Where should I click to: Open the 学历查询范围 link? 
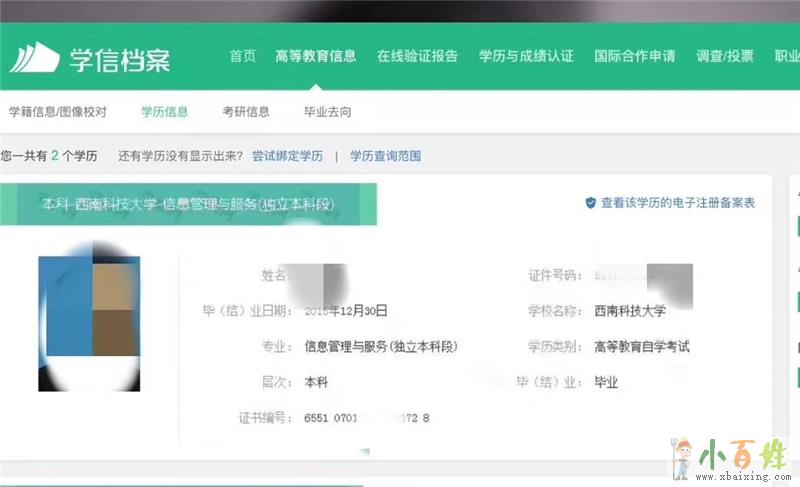(385, 156)
